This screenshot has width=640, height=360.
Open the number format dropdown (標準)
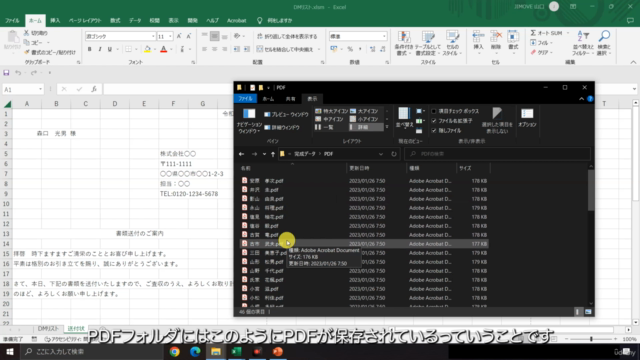click(x=384, y=36)
